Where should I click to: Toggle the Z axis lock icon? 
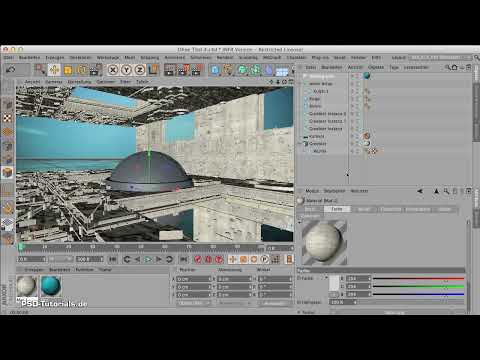(x=140, y=70)
